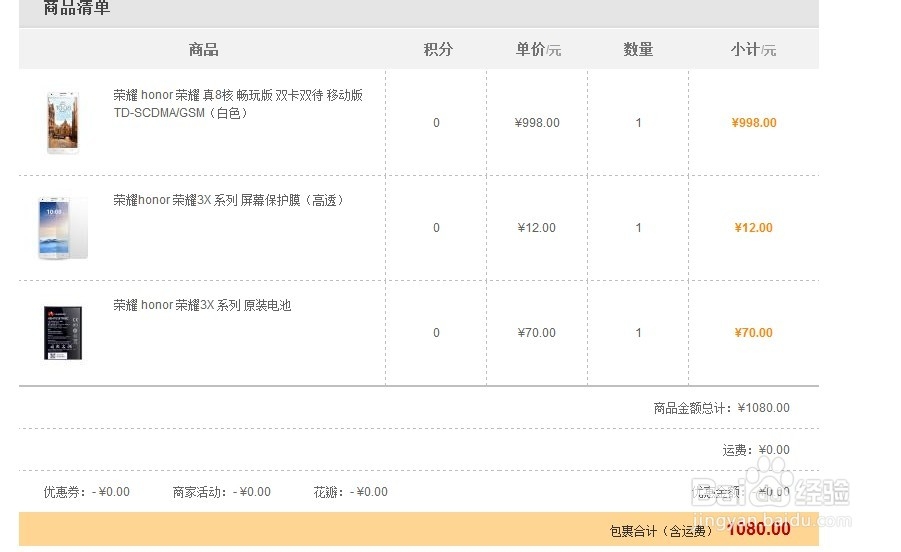Select the 优惠券 -¥0.00 text

87,492
